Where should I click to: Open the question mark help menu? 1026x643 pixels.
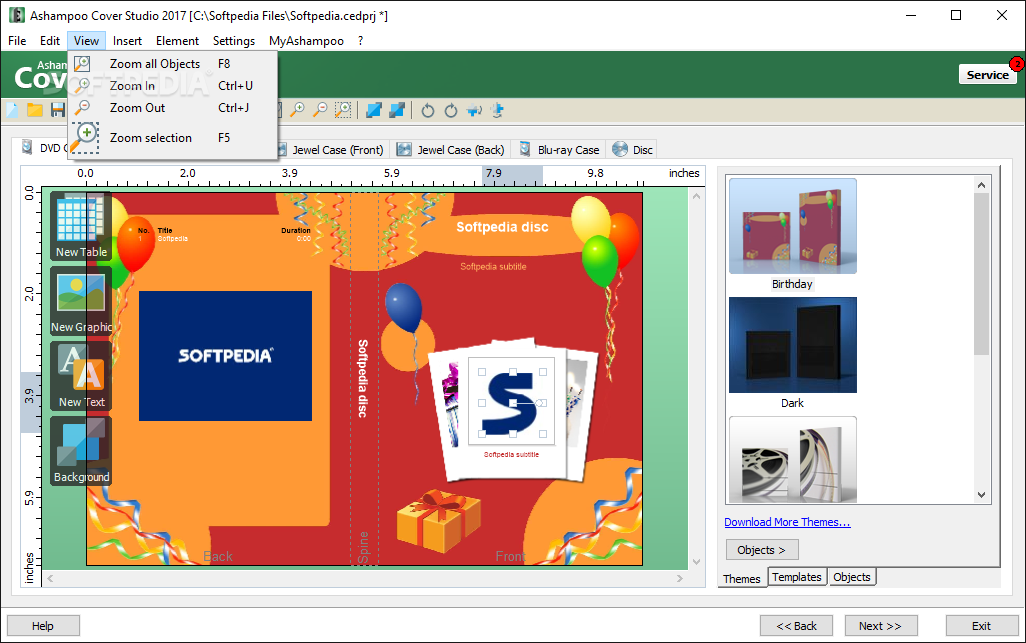pos(361,41)
